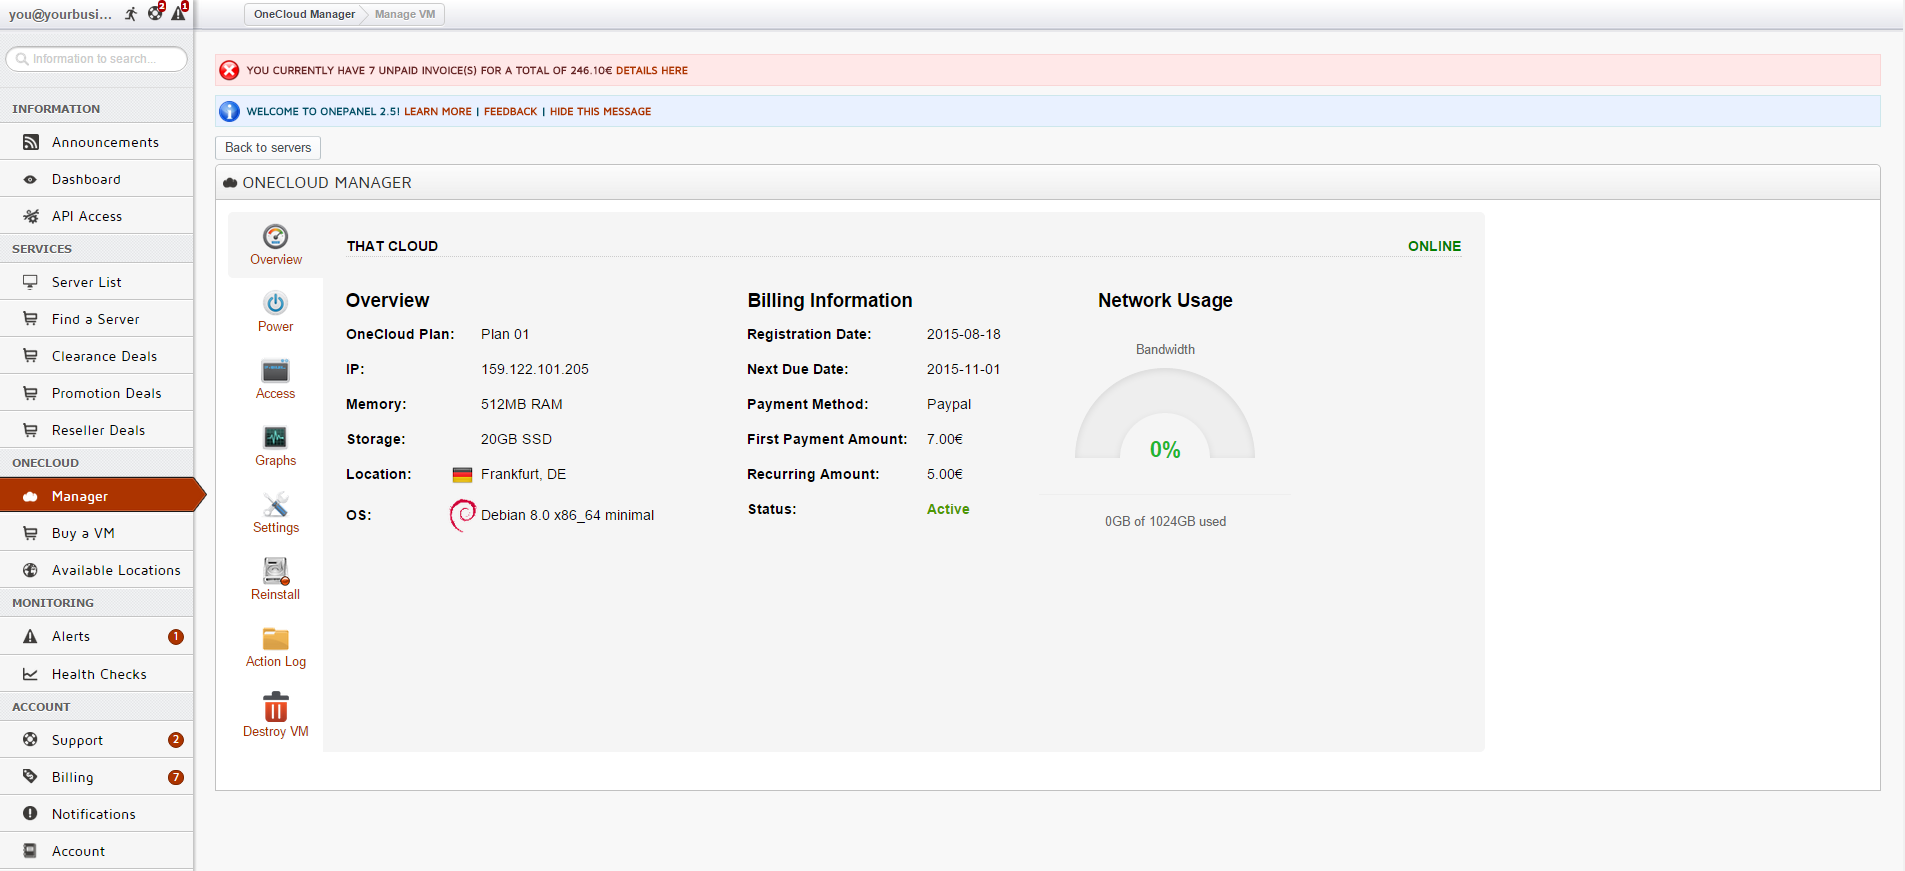This screenshot has width=1905, height=871.
Task: Click the bandwidth usage gauge
Action: (1164, 420)
